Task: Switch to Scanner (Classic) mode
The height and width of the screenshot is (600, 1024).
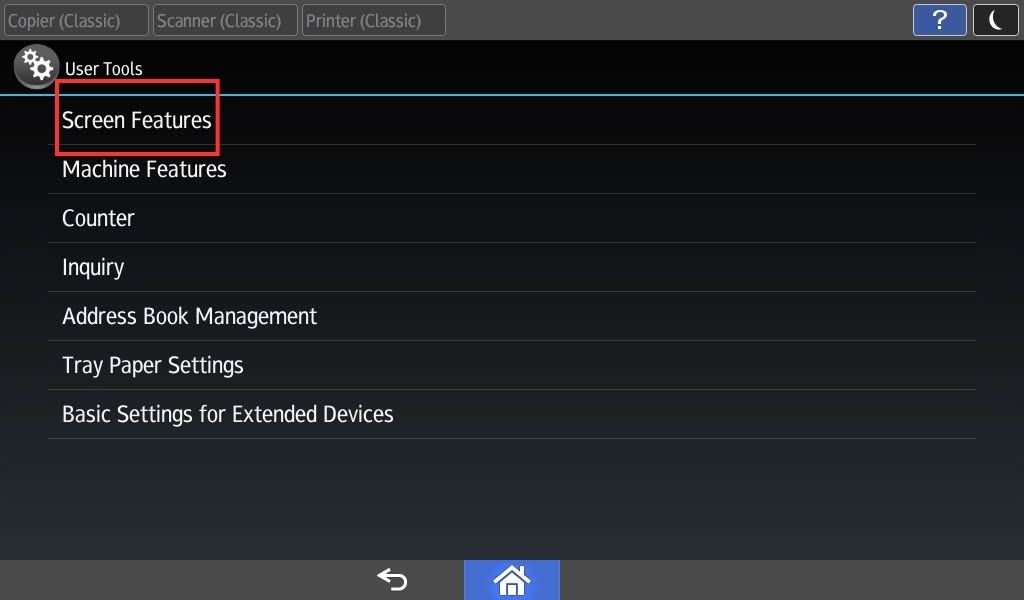Action: tap(225, 20)
